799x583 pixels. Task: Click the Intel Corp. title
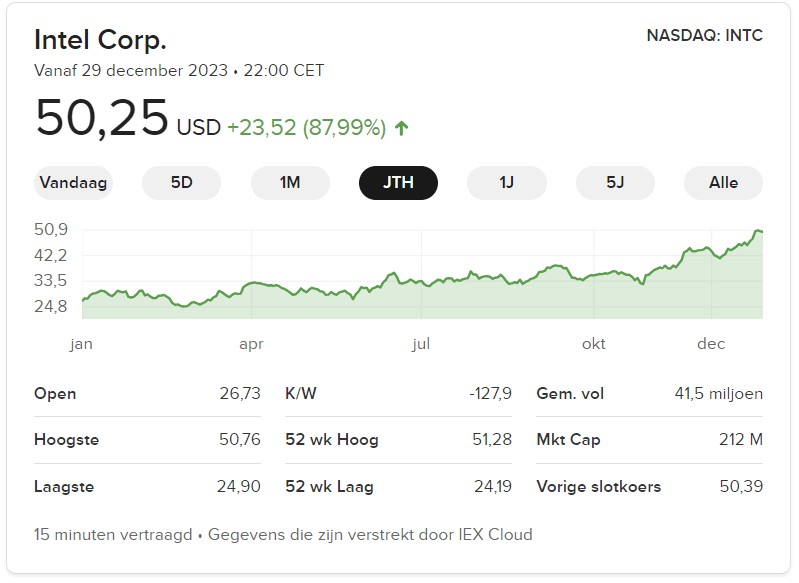[100, 40]
